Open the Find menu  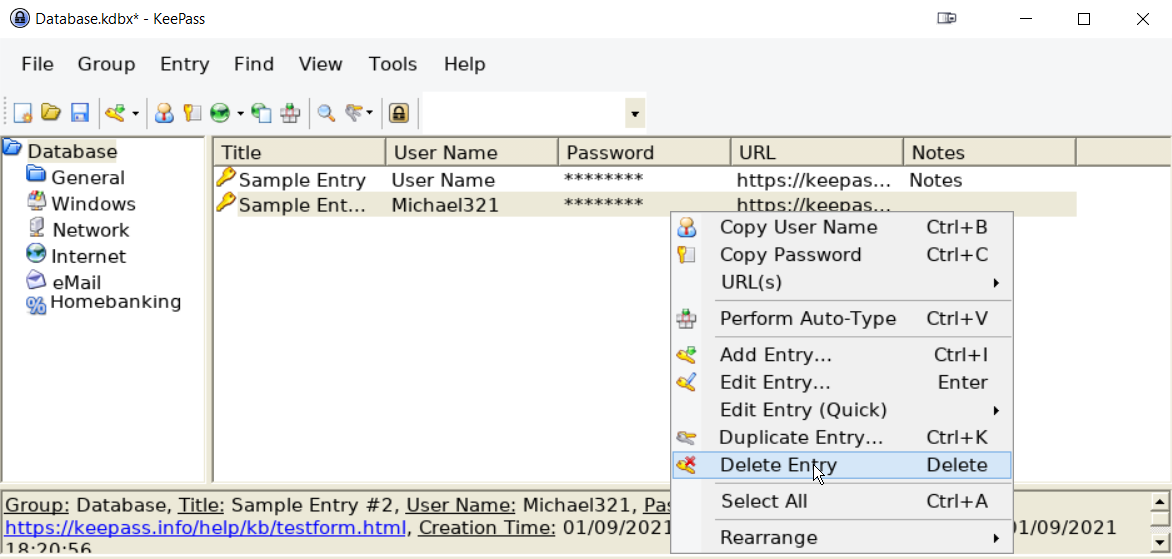point(254,64)
